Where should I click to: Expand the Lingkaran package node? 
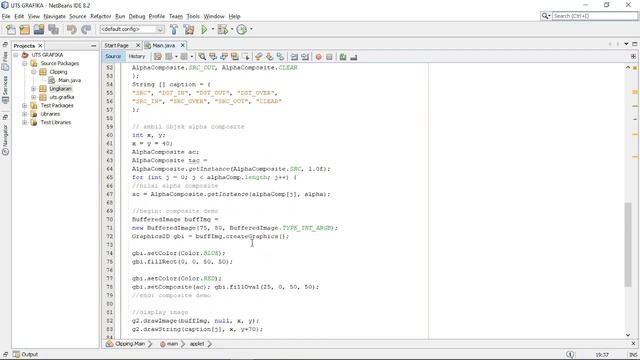pyautogui.click(x=34, y=89)
